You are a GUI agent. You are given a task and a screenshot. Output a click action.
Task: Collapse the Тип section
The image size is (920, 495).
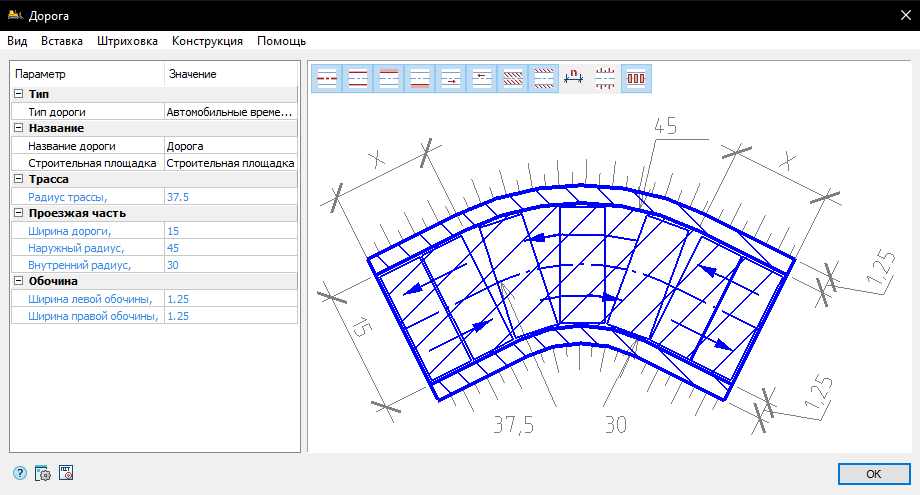point(18,94)
